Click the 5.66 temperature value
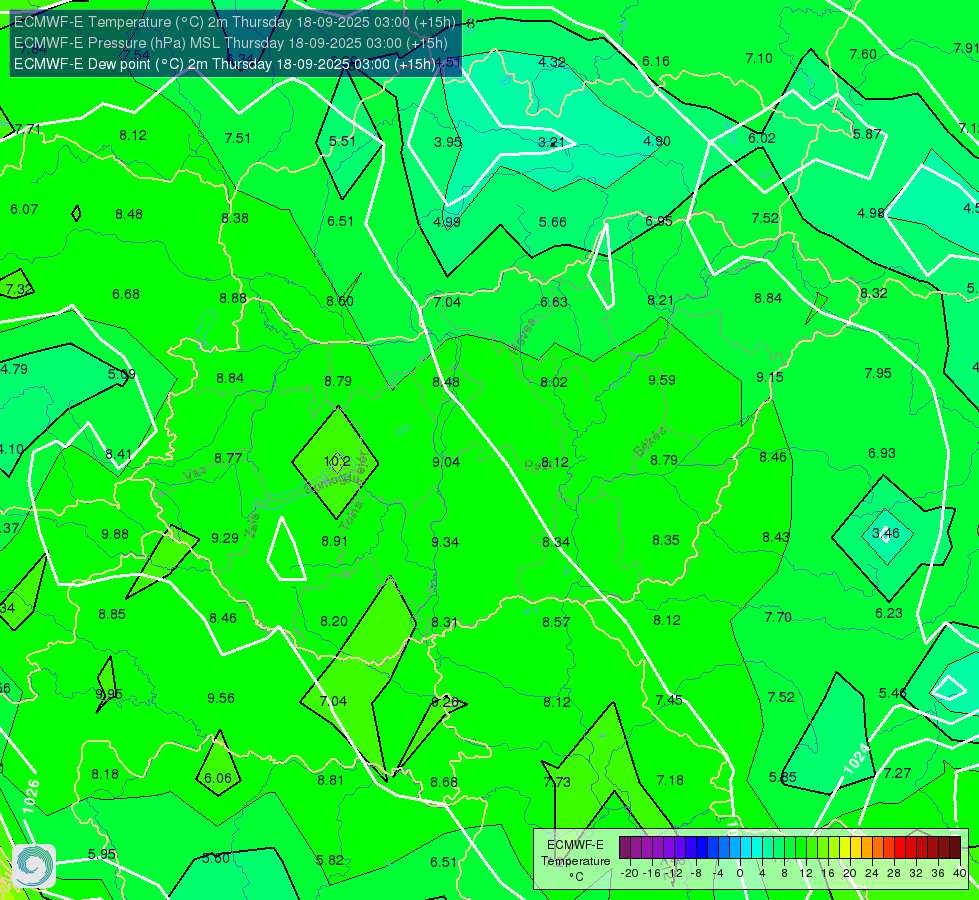Viewport: 979px width, 900px height. click(553, 222)
